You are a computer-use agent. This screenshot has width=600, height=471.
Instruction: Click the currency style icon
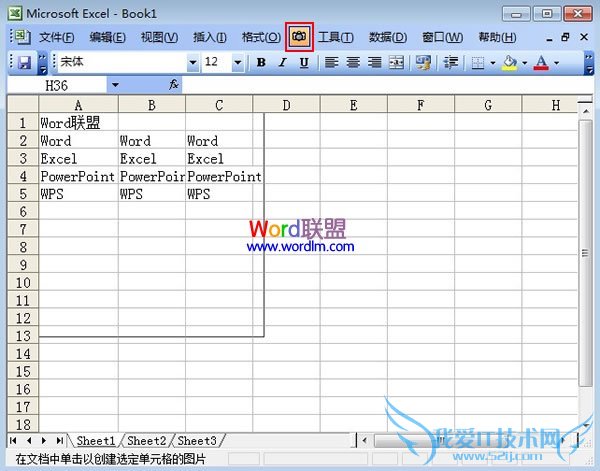(x=424, y=62)
